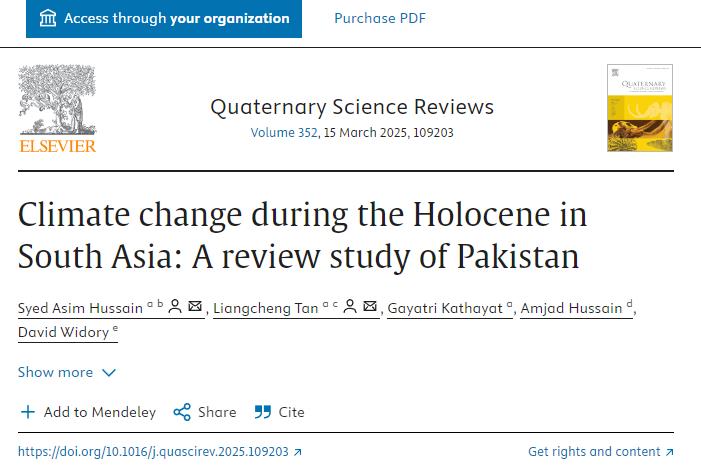Click author name David Widory
This screenshot has height=471, width=701.
pyautogui.click(x=63, y=332)
